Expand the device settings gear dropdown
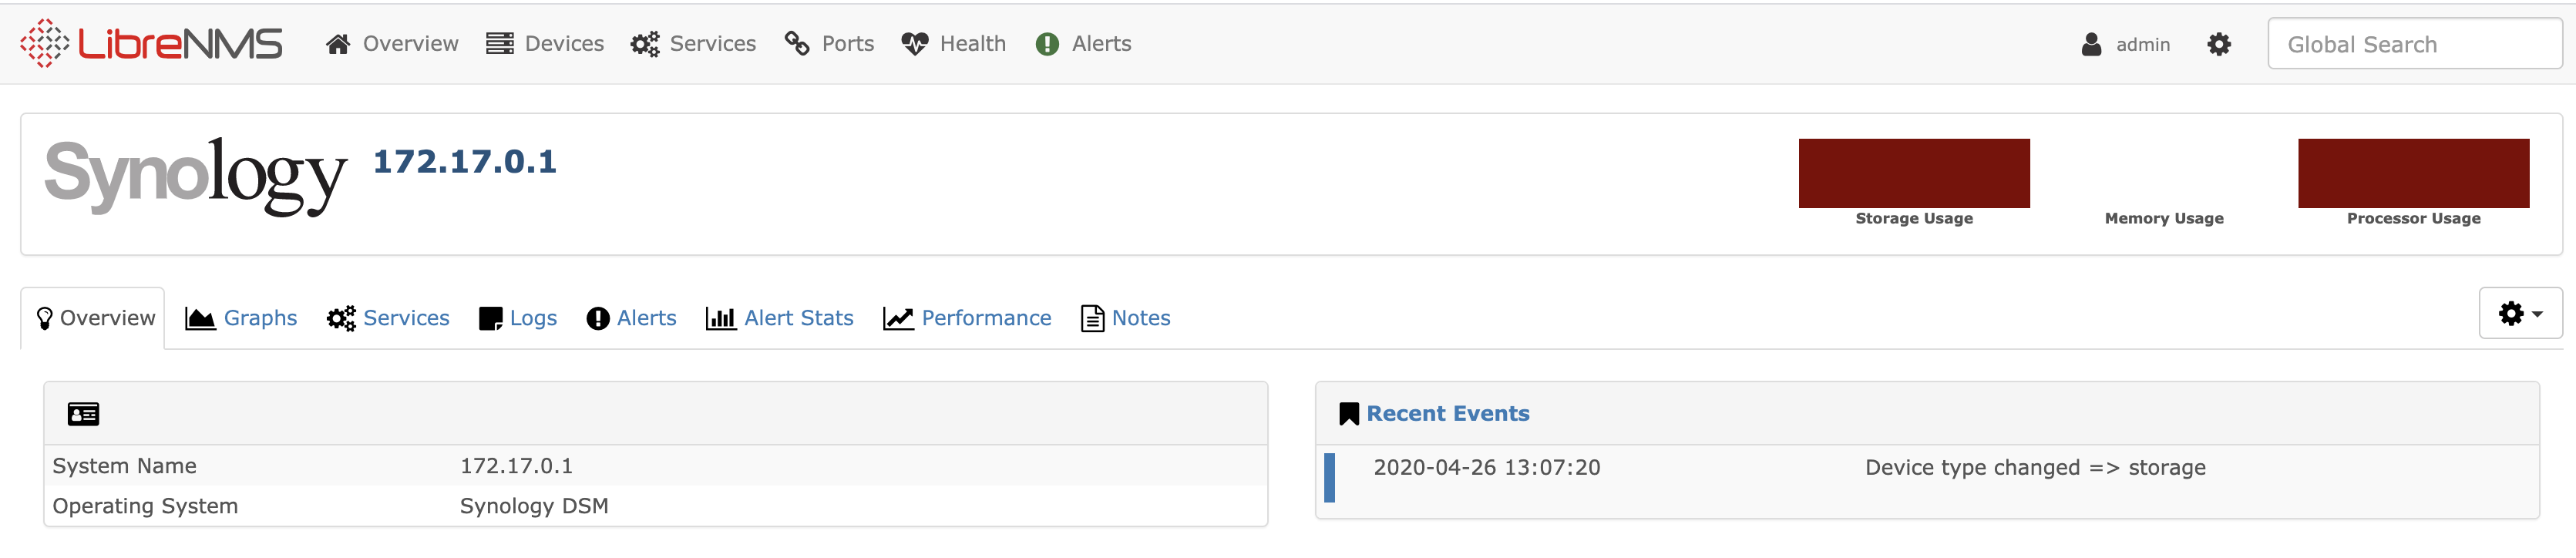 click(2519, 314)
